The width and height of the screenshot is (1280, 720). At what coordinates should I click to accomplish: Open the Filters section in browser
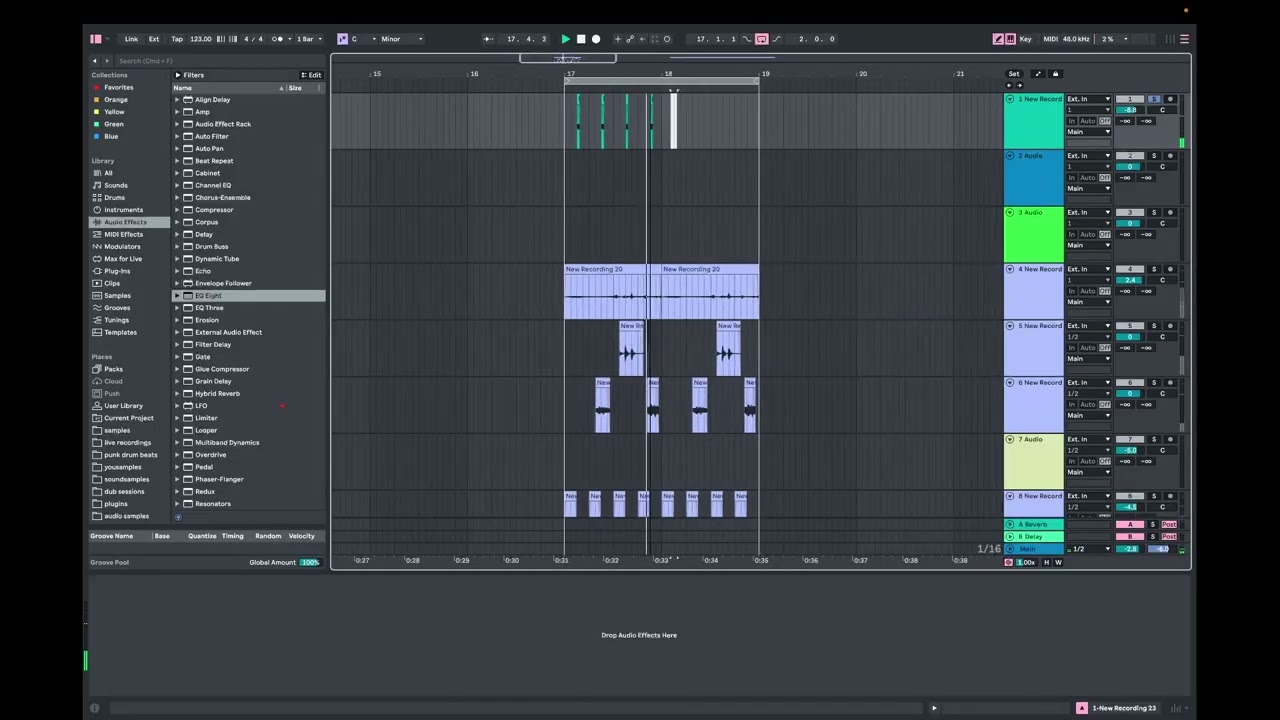[x=190, y=75]
